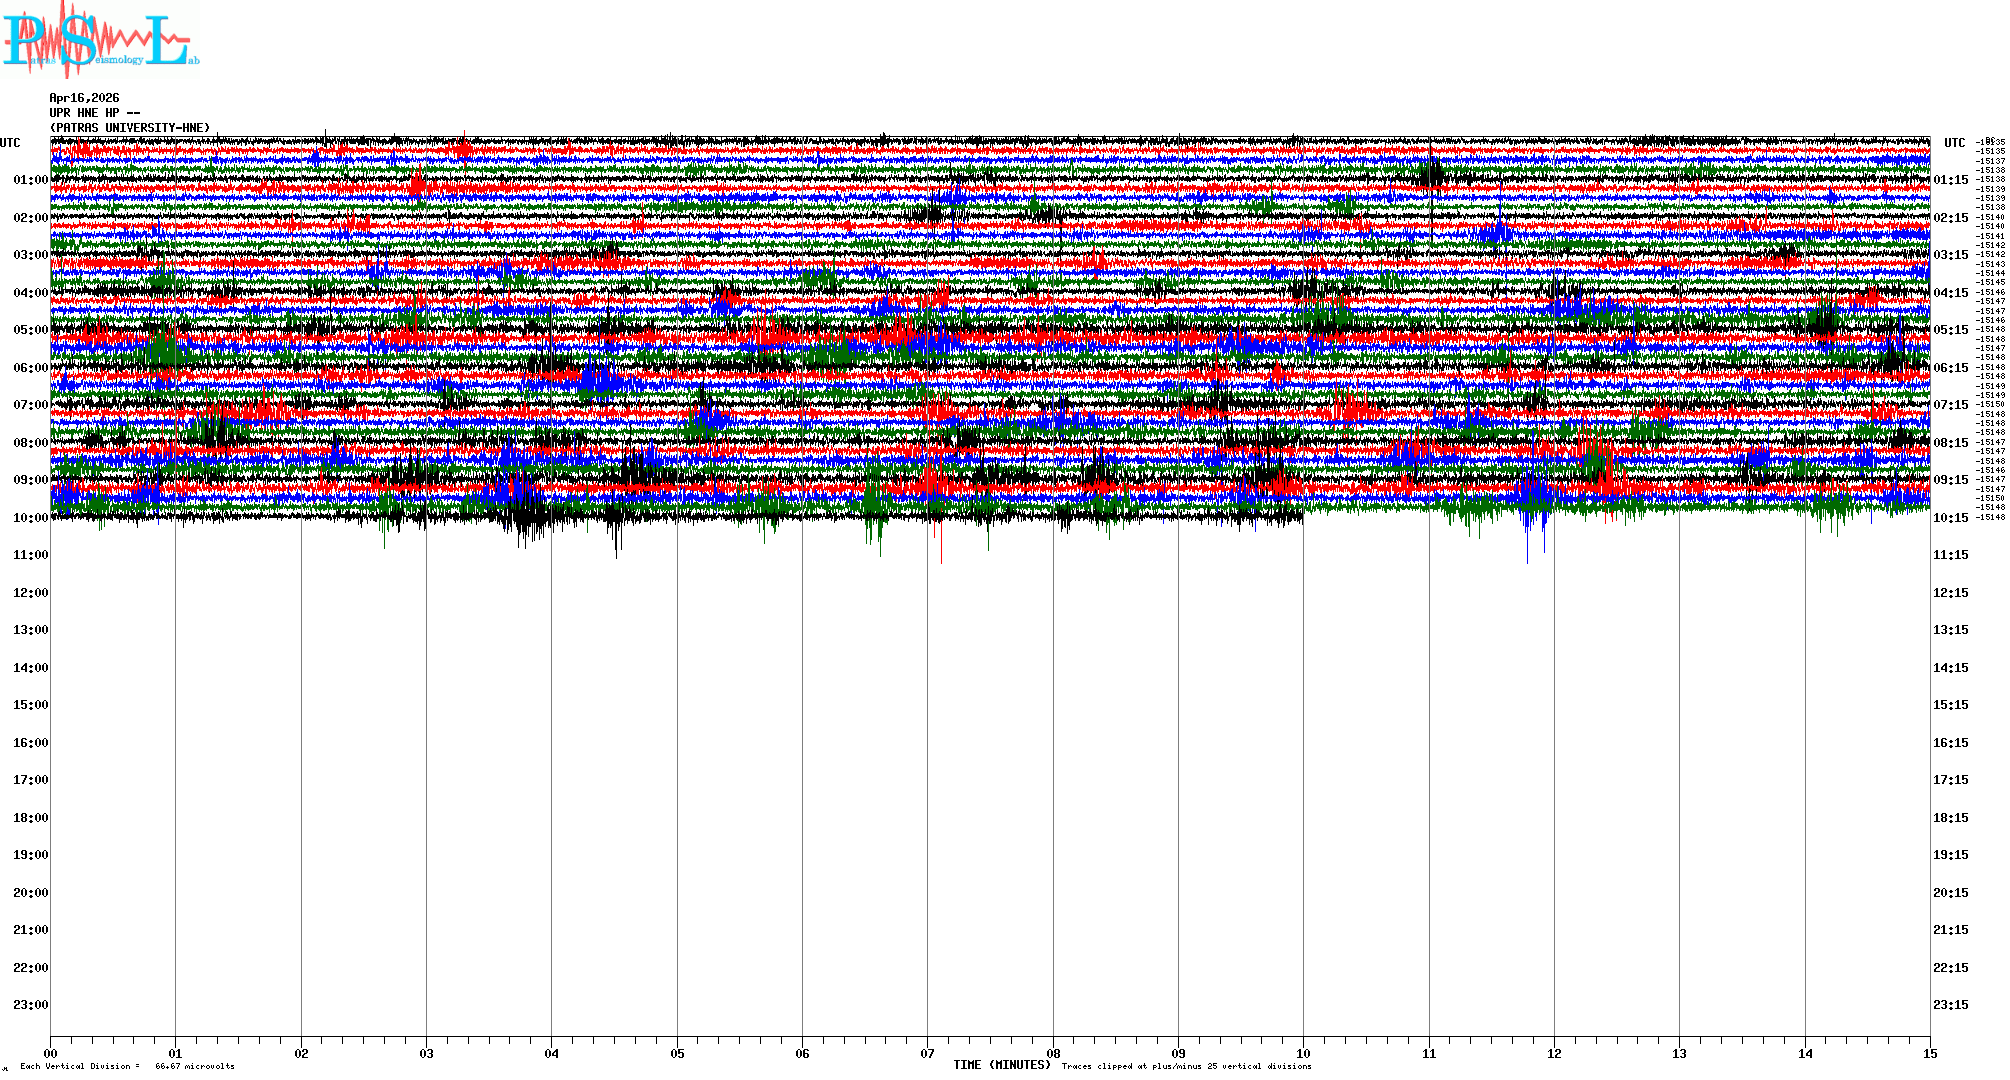2010x1080 pixels.
Task: Select the 20:15 label on right axis
Action: click(1950, 893)
